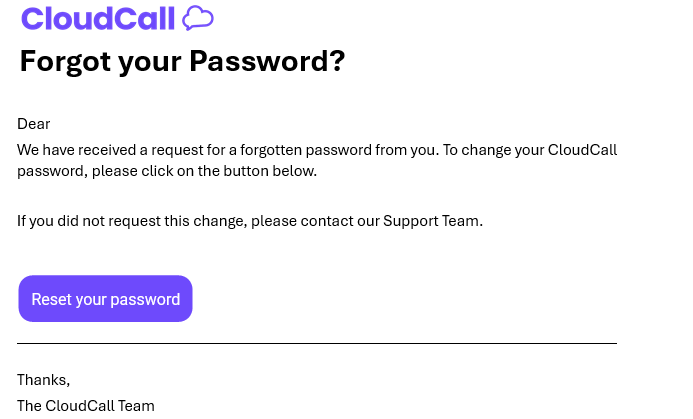The height and width of the screenshot is (419, 693).
Task: Click the horizontal divider line above Thanks
Action: pos(317,343)
